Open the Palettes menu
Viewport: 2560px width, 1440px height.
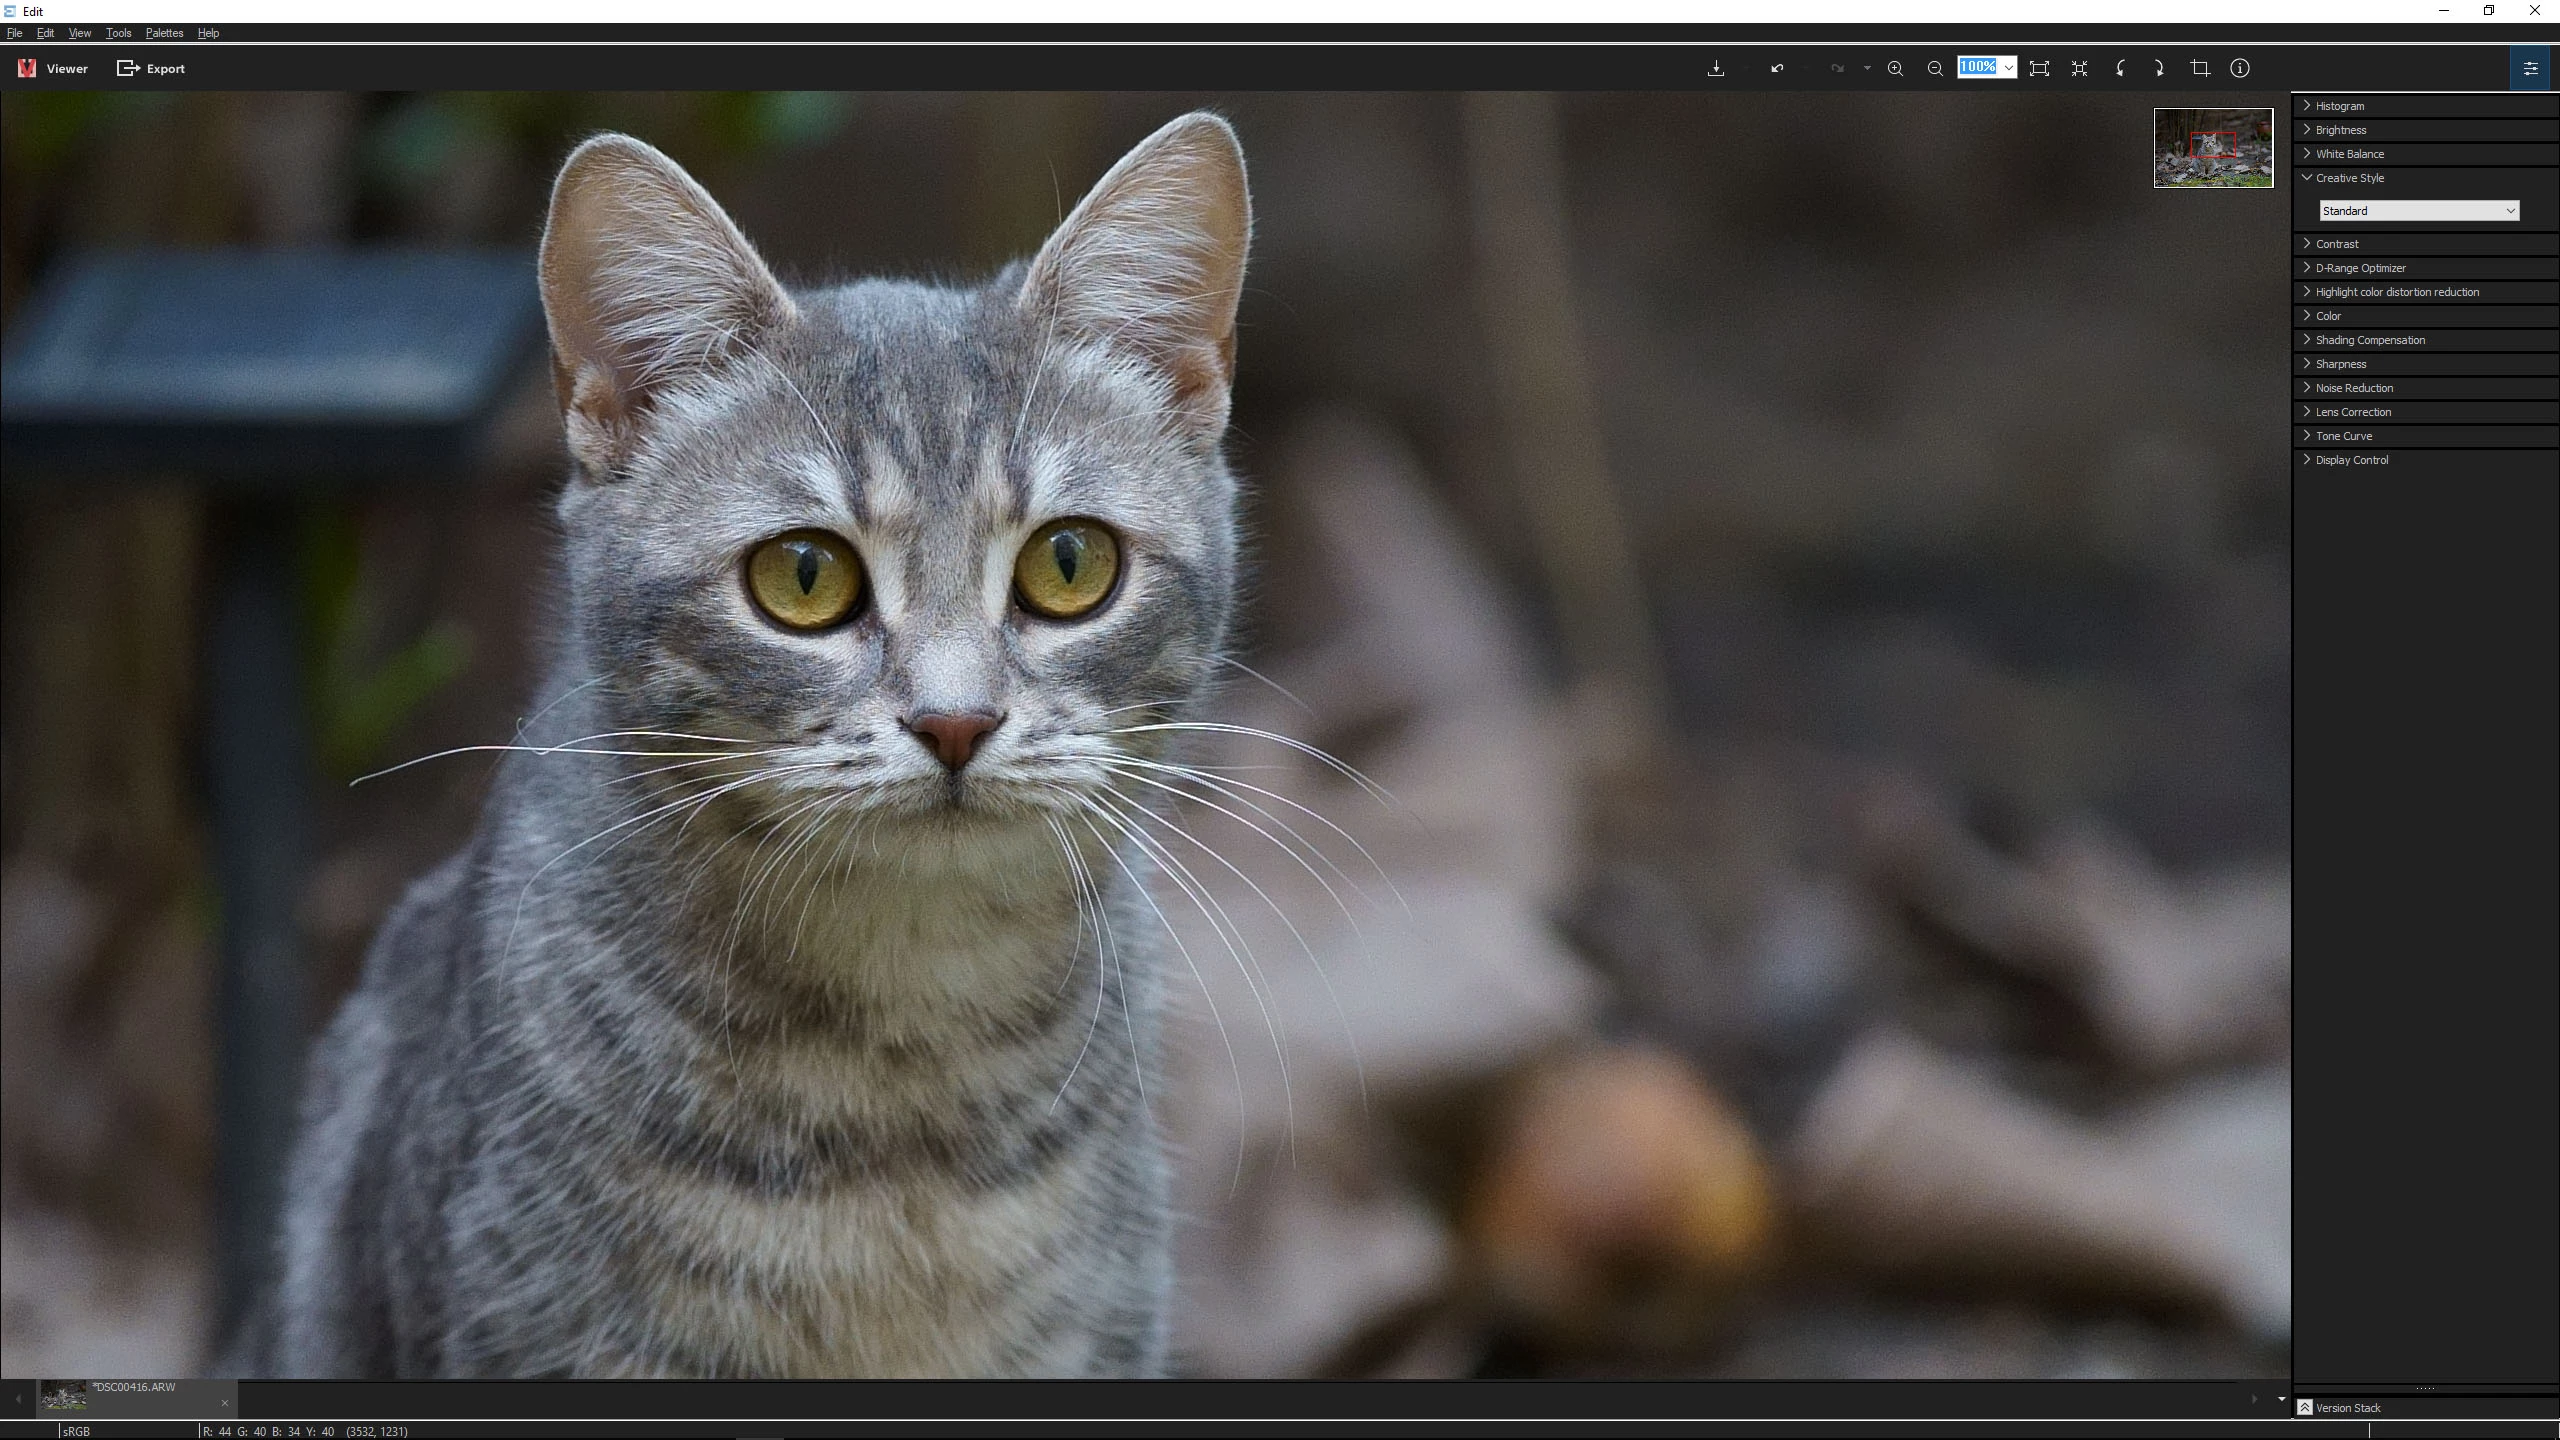click(164, 33)
